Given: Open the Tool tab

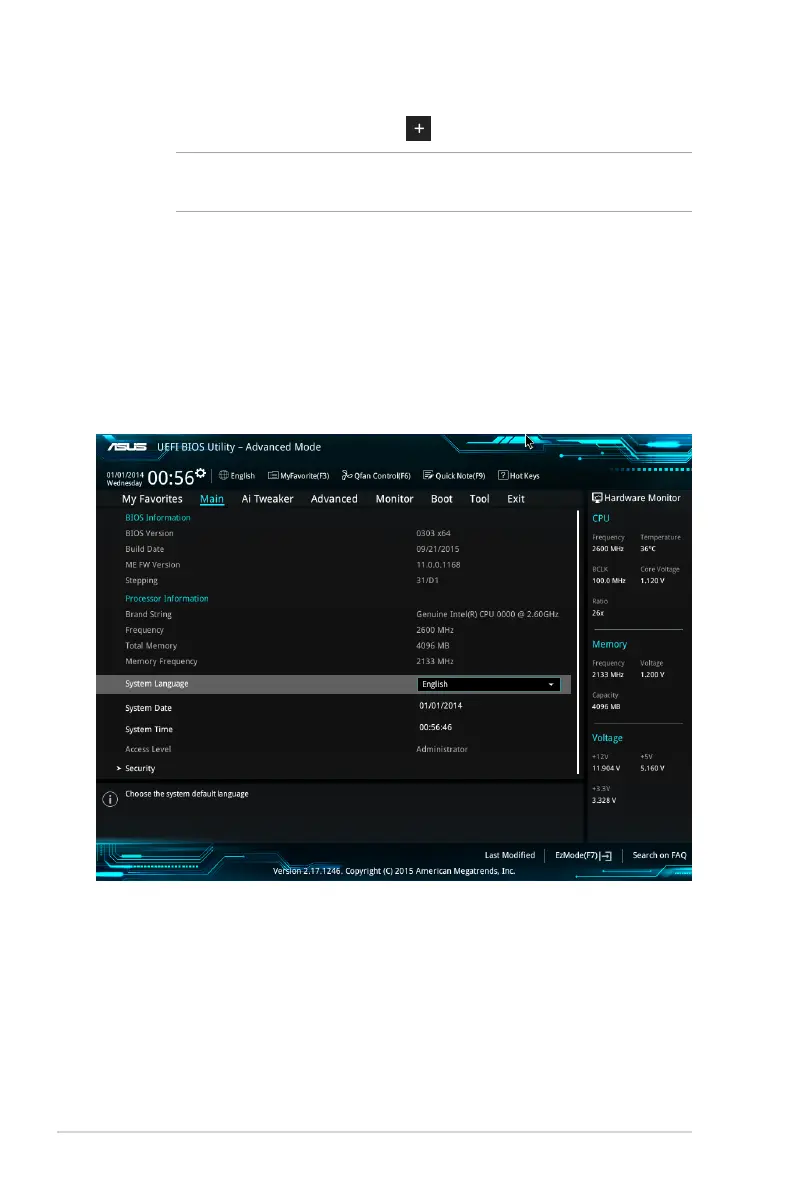Looking at the screenshot, I should (x=480, y=499).
